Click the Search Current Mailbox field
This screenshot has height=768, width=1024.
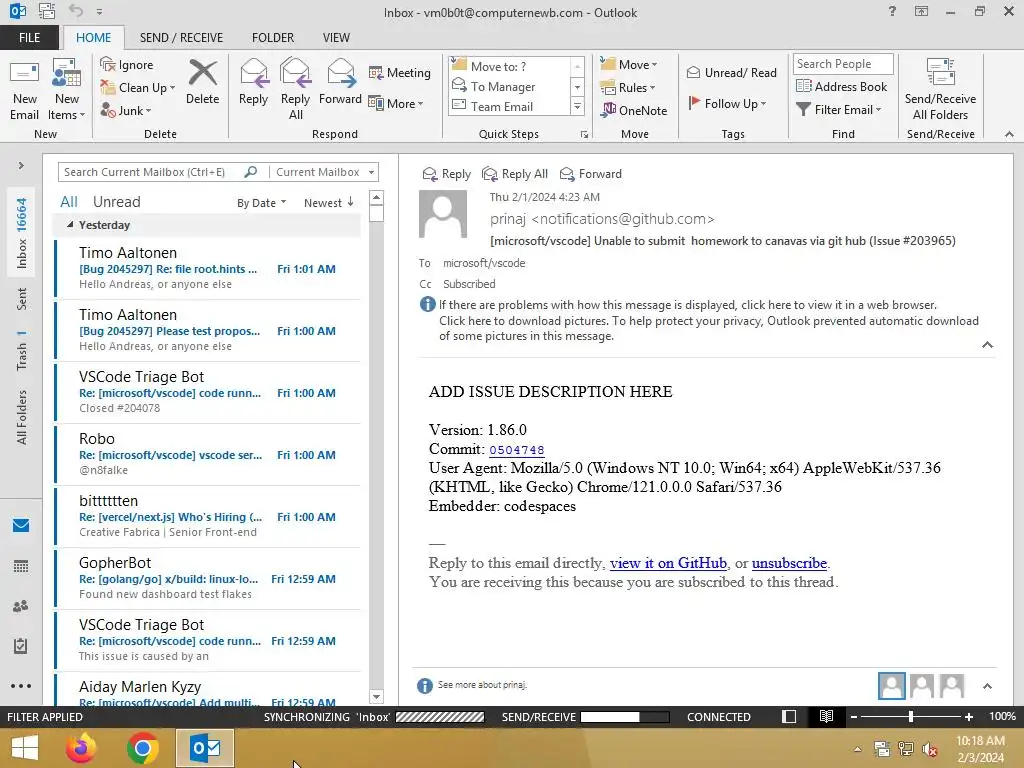150,172
